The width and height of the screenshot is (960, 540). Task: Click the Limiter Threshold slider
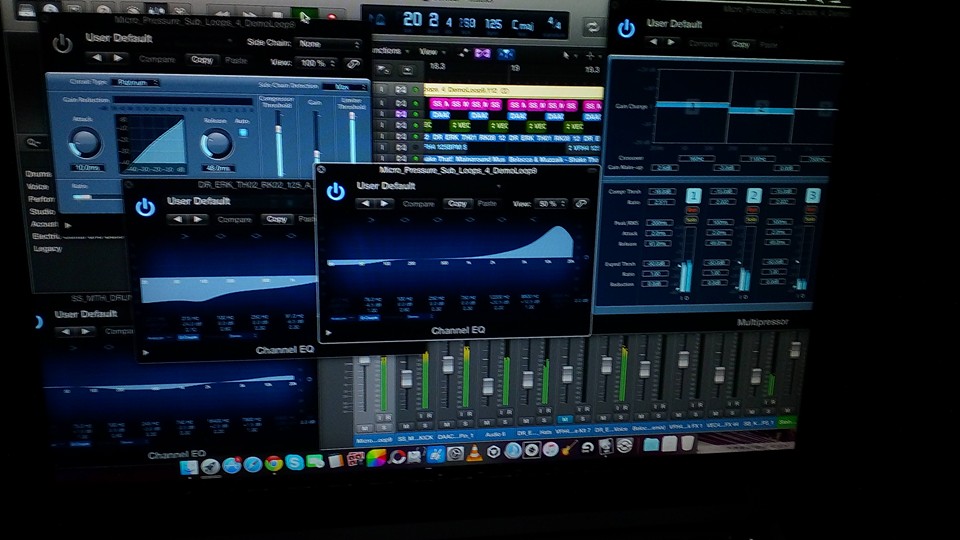pos(352,140)
